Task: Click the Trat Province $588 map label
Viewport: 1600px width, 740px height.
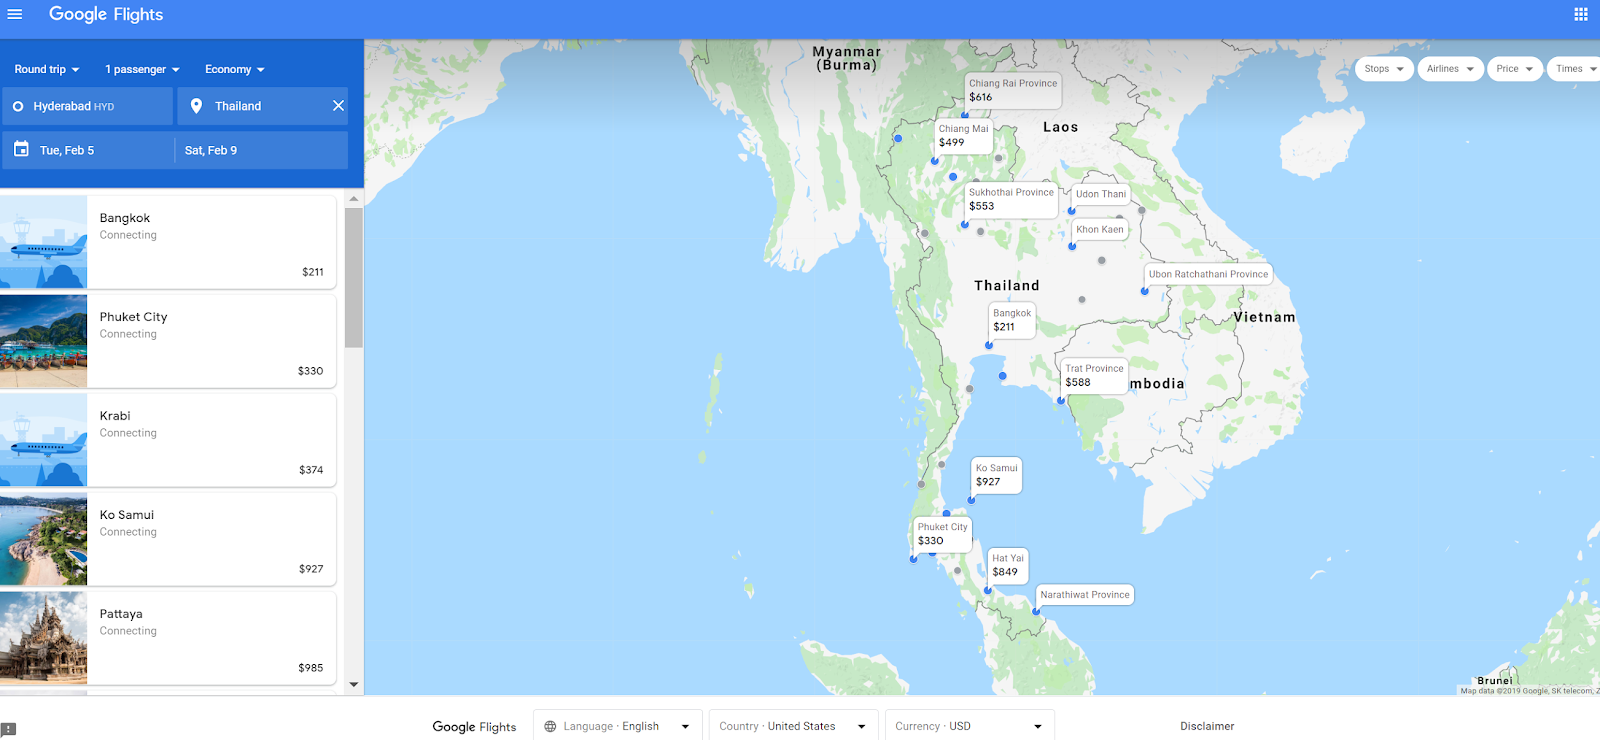Action: pos(1094,376)
